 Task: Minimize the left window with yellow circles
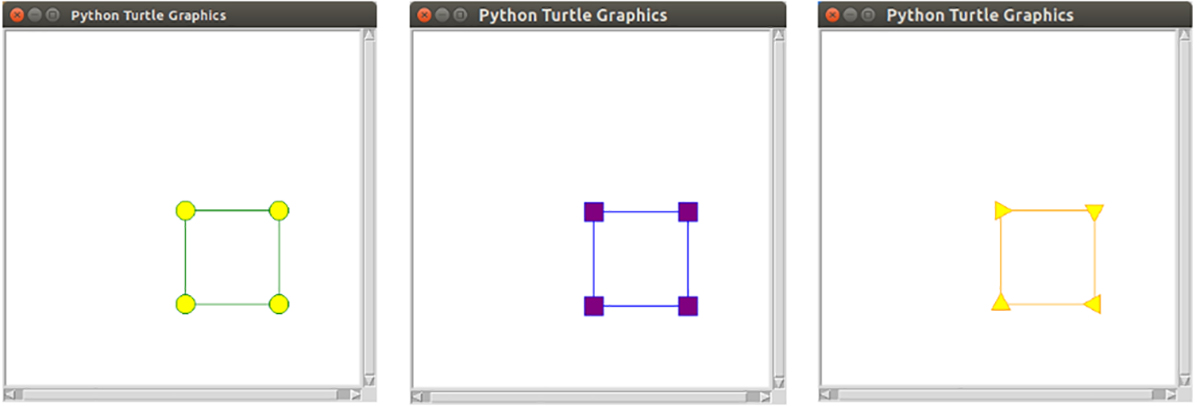[35, 15]
